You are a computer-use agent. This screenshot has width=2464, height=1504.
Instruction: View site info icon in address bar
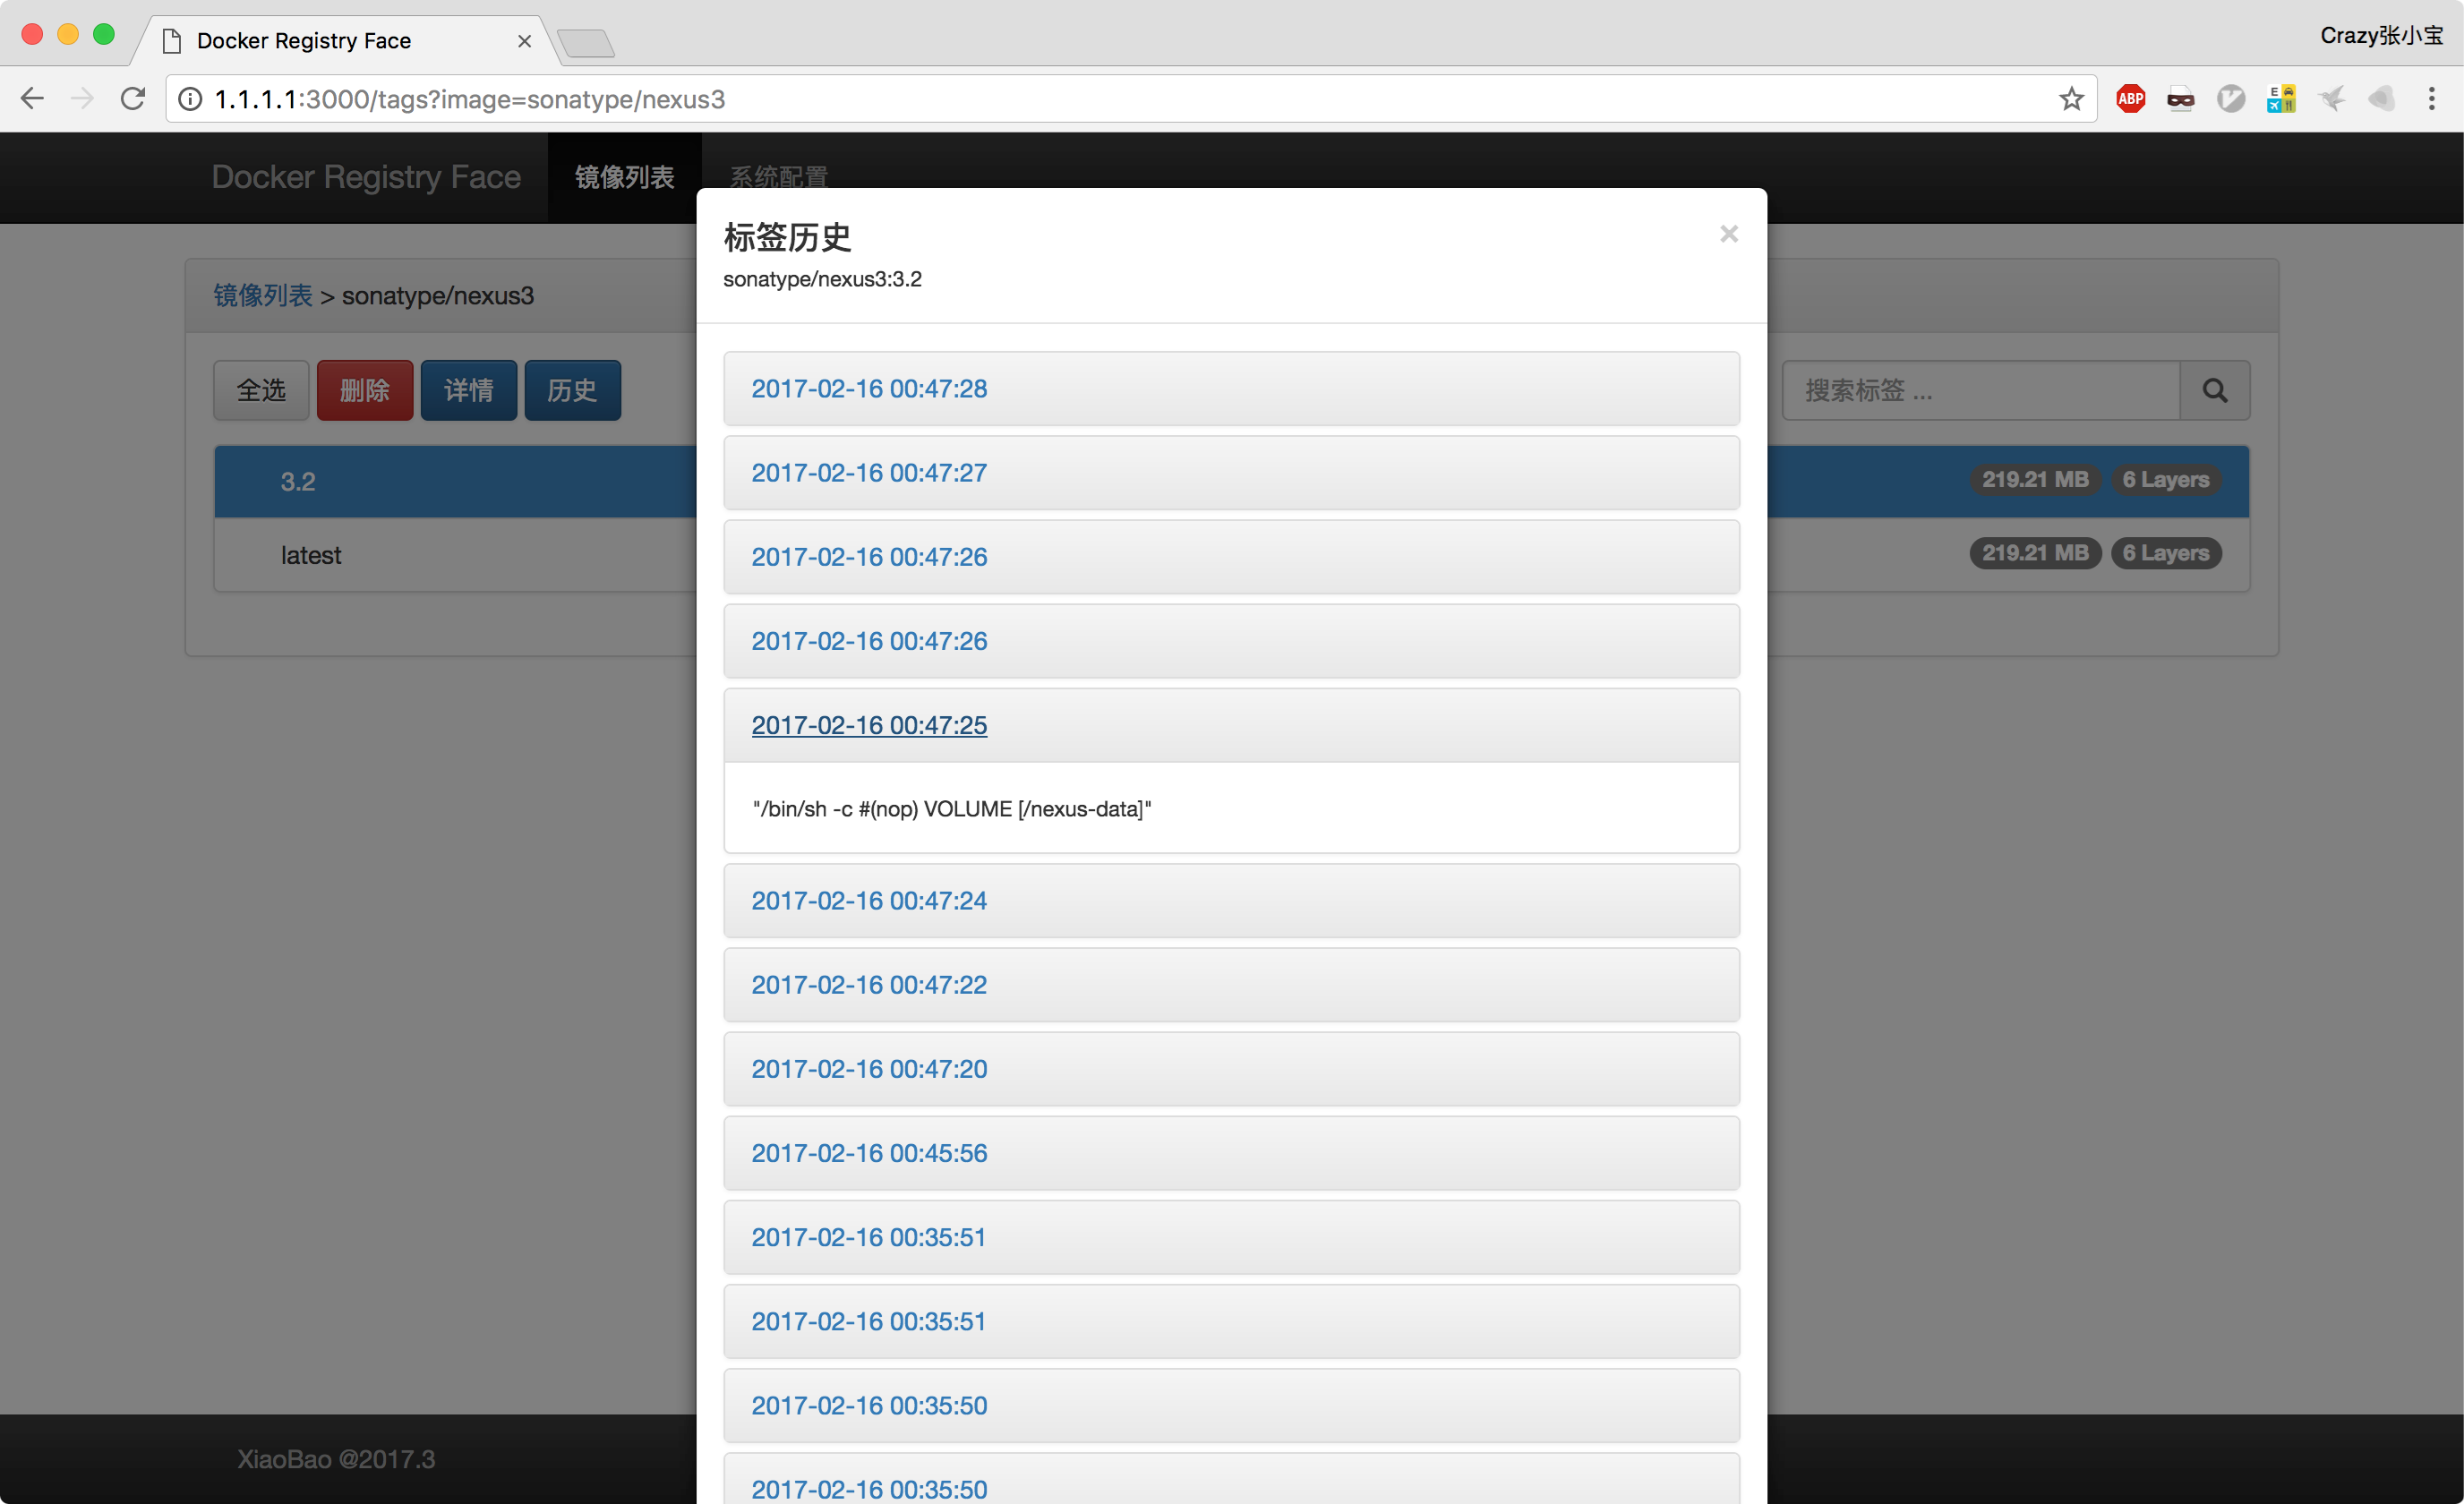point(190,99)
